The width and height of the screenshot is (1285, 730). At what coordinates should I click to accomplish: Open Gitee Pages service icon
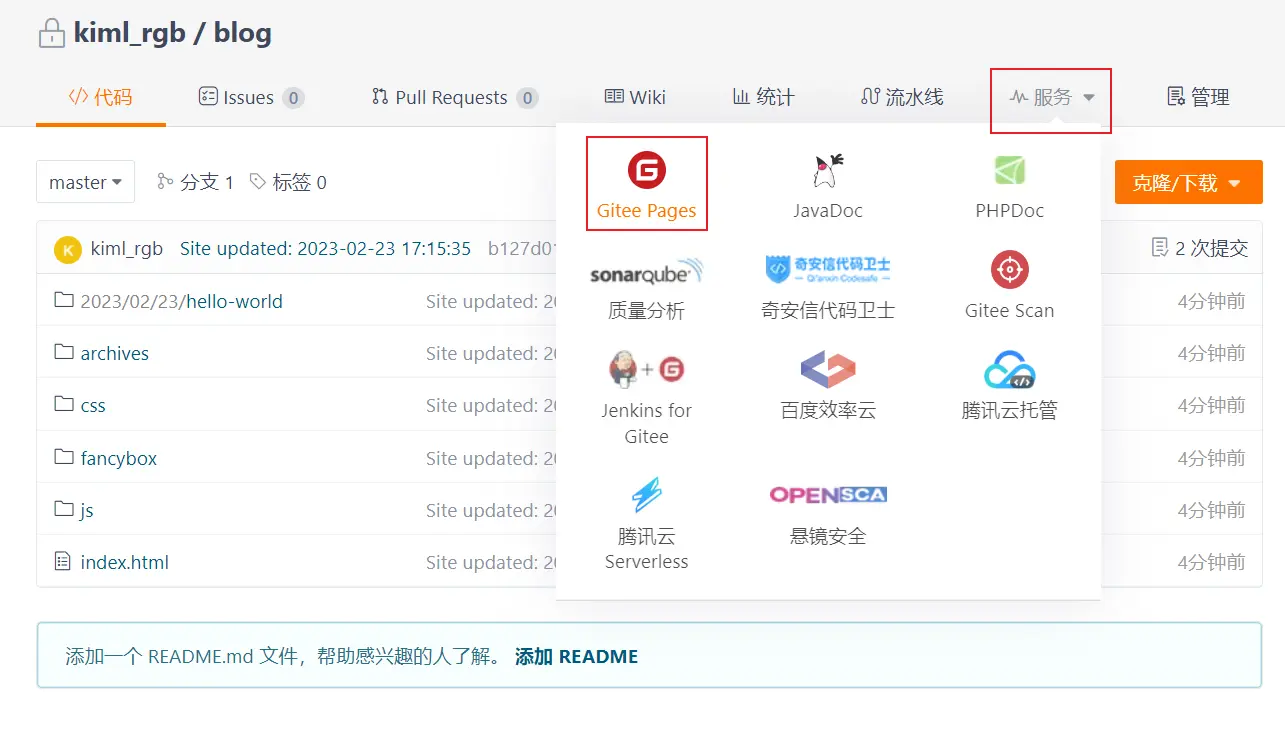click(646, 171)
